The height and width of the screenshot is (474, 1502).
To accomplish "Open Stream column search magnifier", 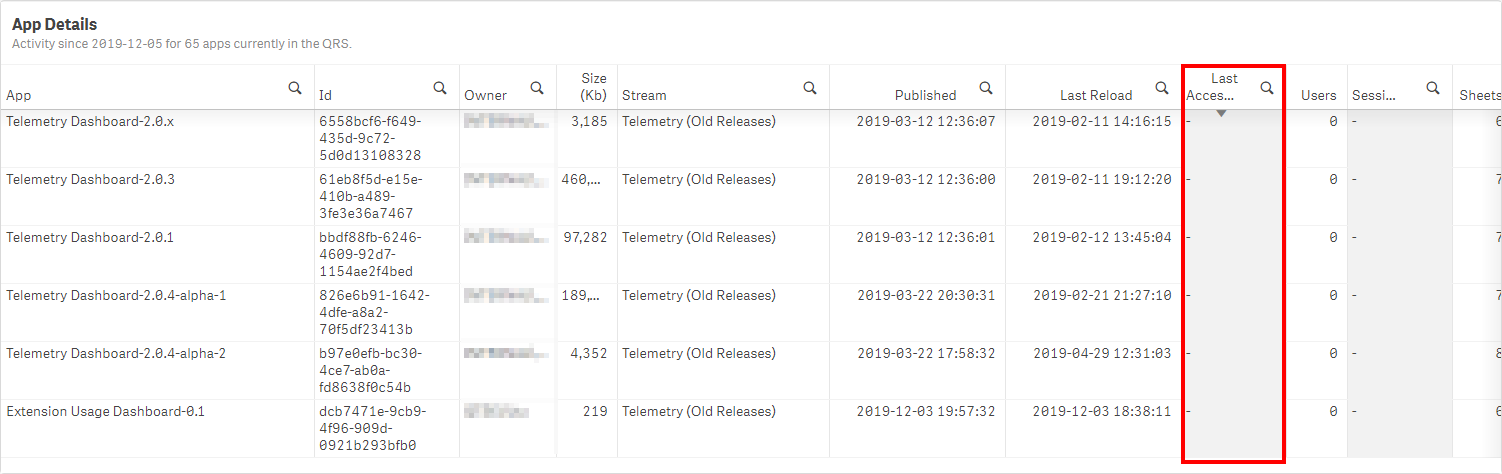I will point(810,88).
